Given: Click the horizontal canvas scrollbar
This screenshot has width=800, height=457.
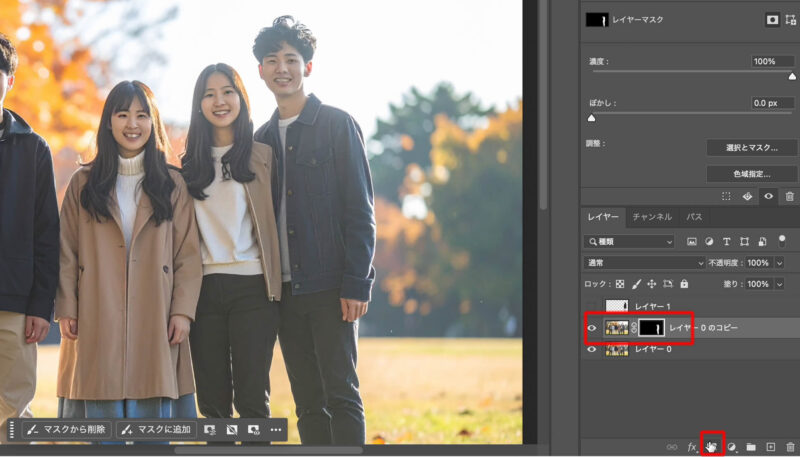Looking at the screenshot, I should [269, 450].
